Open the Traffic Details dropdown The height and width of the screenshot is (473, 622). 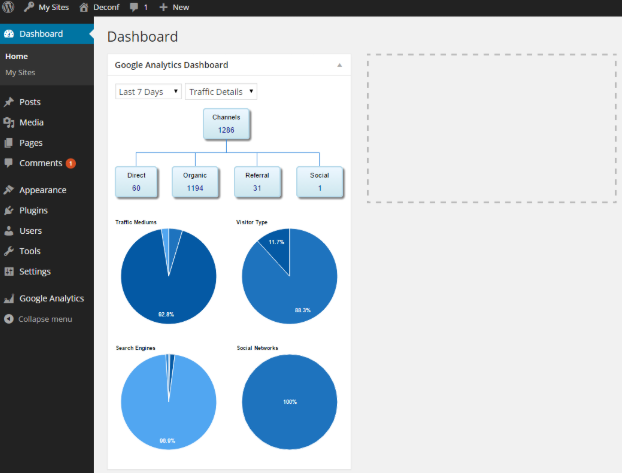point(221,92)
